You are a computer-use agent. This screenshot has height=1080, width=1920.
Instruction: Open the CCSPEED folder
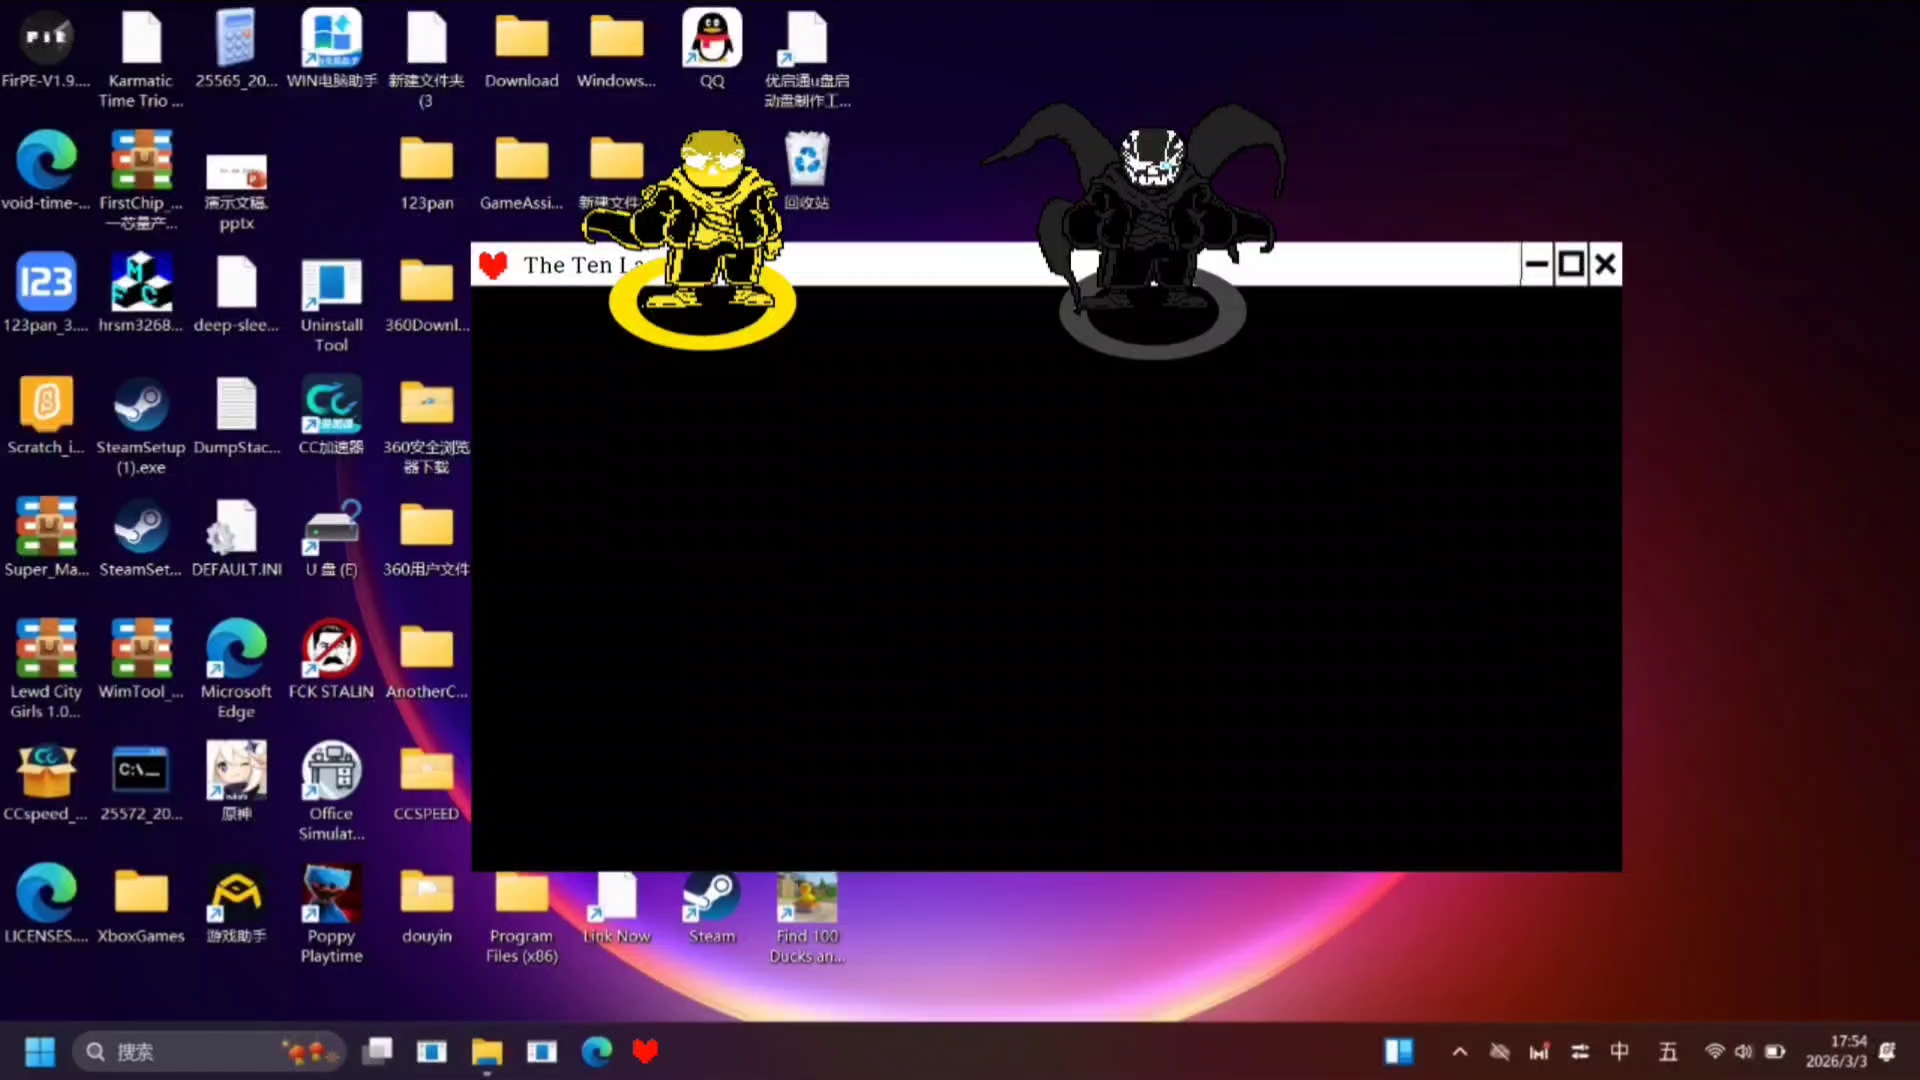click(x=427, y=771)
